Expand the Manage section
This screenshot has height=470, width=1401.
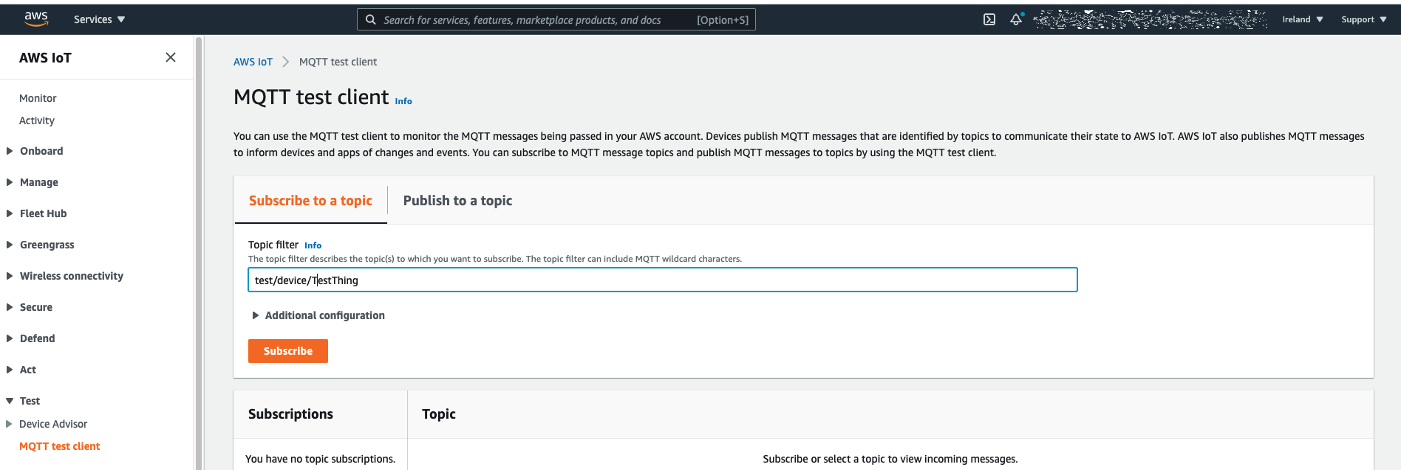(33, 182)
